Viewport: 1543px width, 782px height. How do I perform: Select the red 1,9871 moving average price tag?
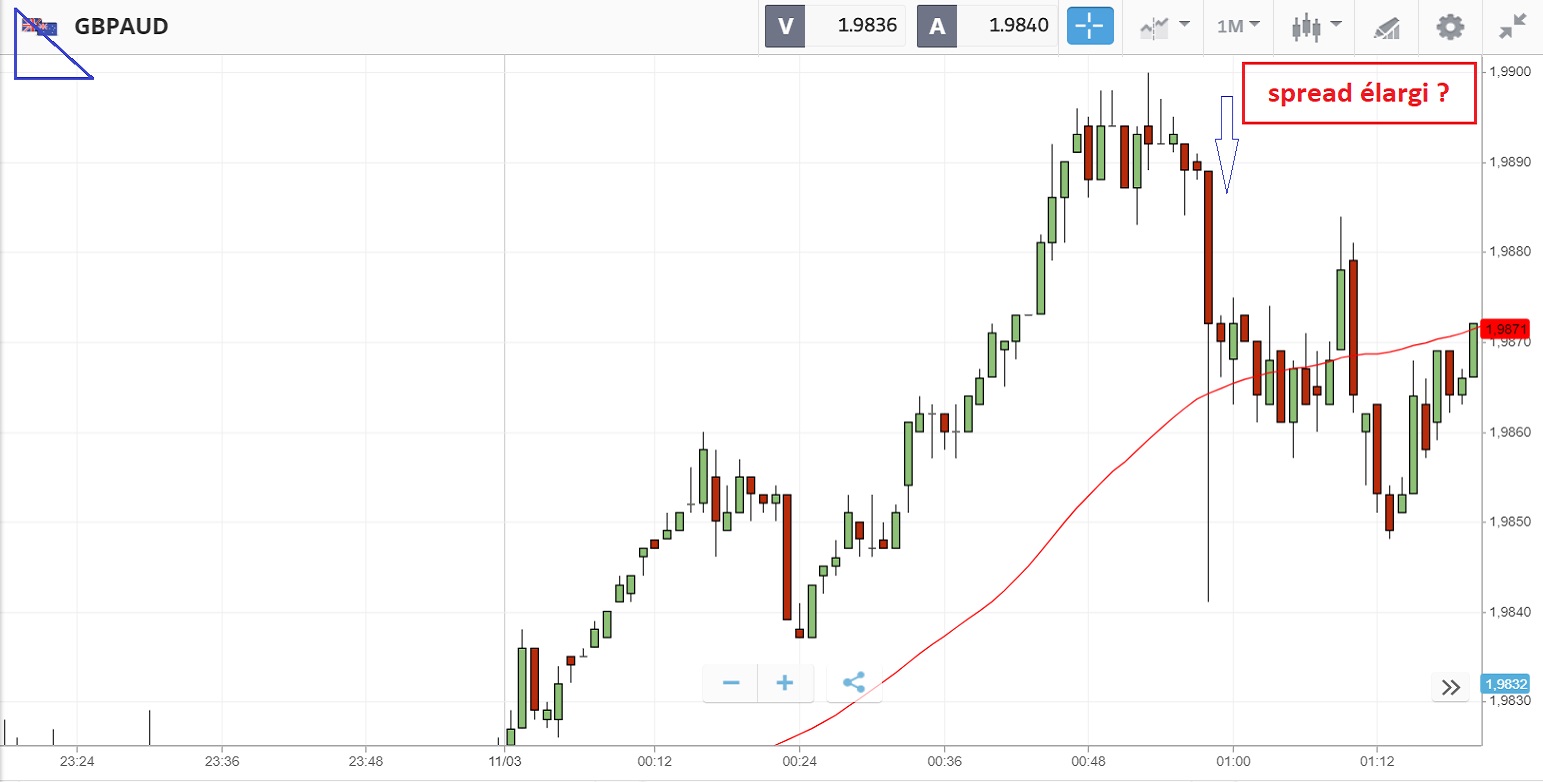pos(1506,329)
